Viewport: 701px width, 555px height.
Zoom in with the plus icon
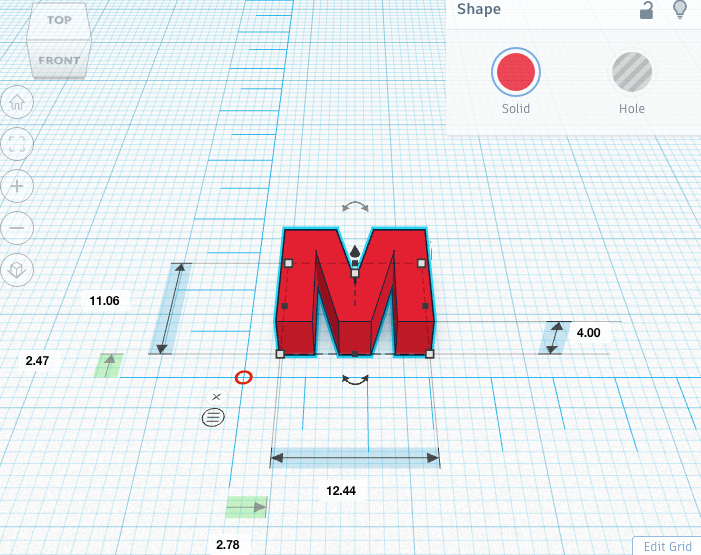pos(17,186)
